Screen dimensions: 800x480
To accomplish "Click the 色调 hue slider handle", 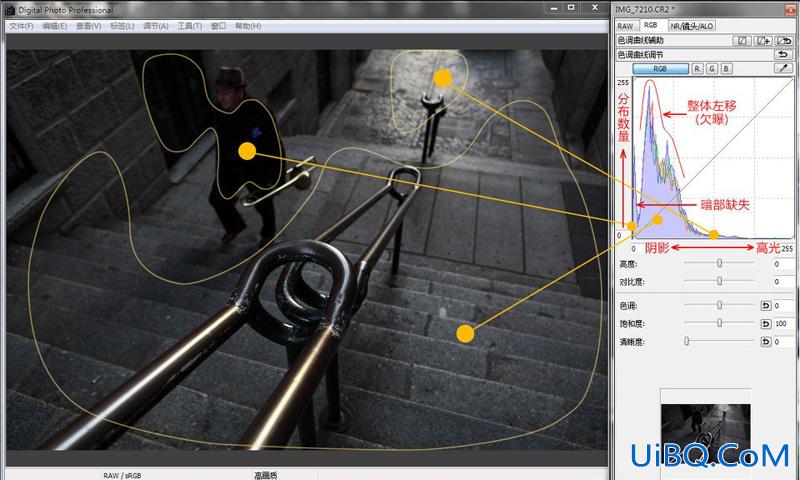I will (x=719, y=305).
